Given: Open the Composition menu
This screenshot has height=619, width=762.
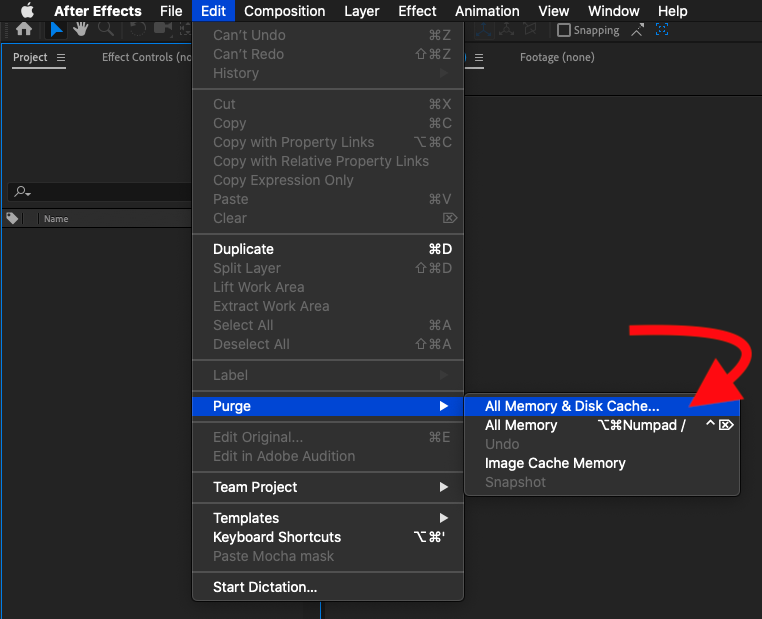Looking at the screenshot, I should click(285, 11).
